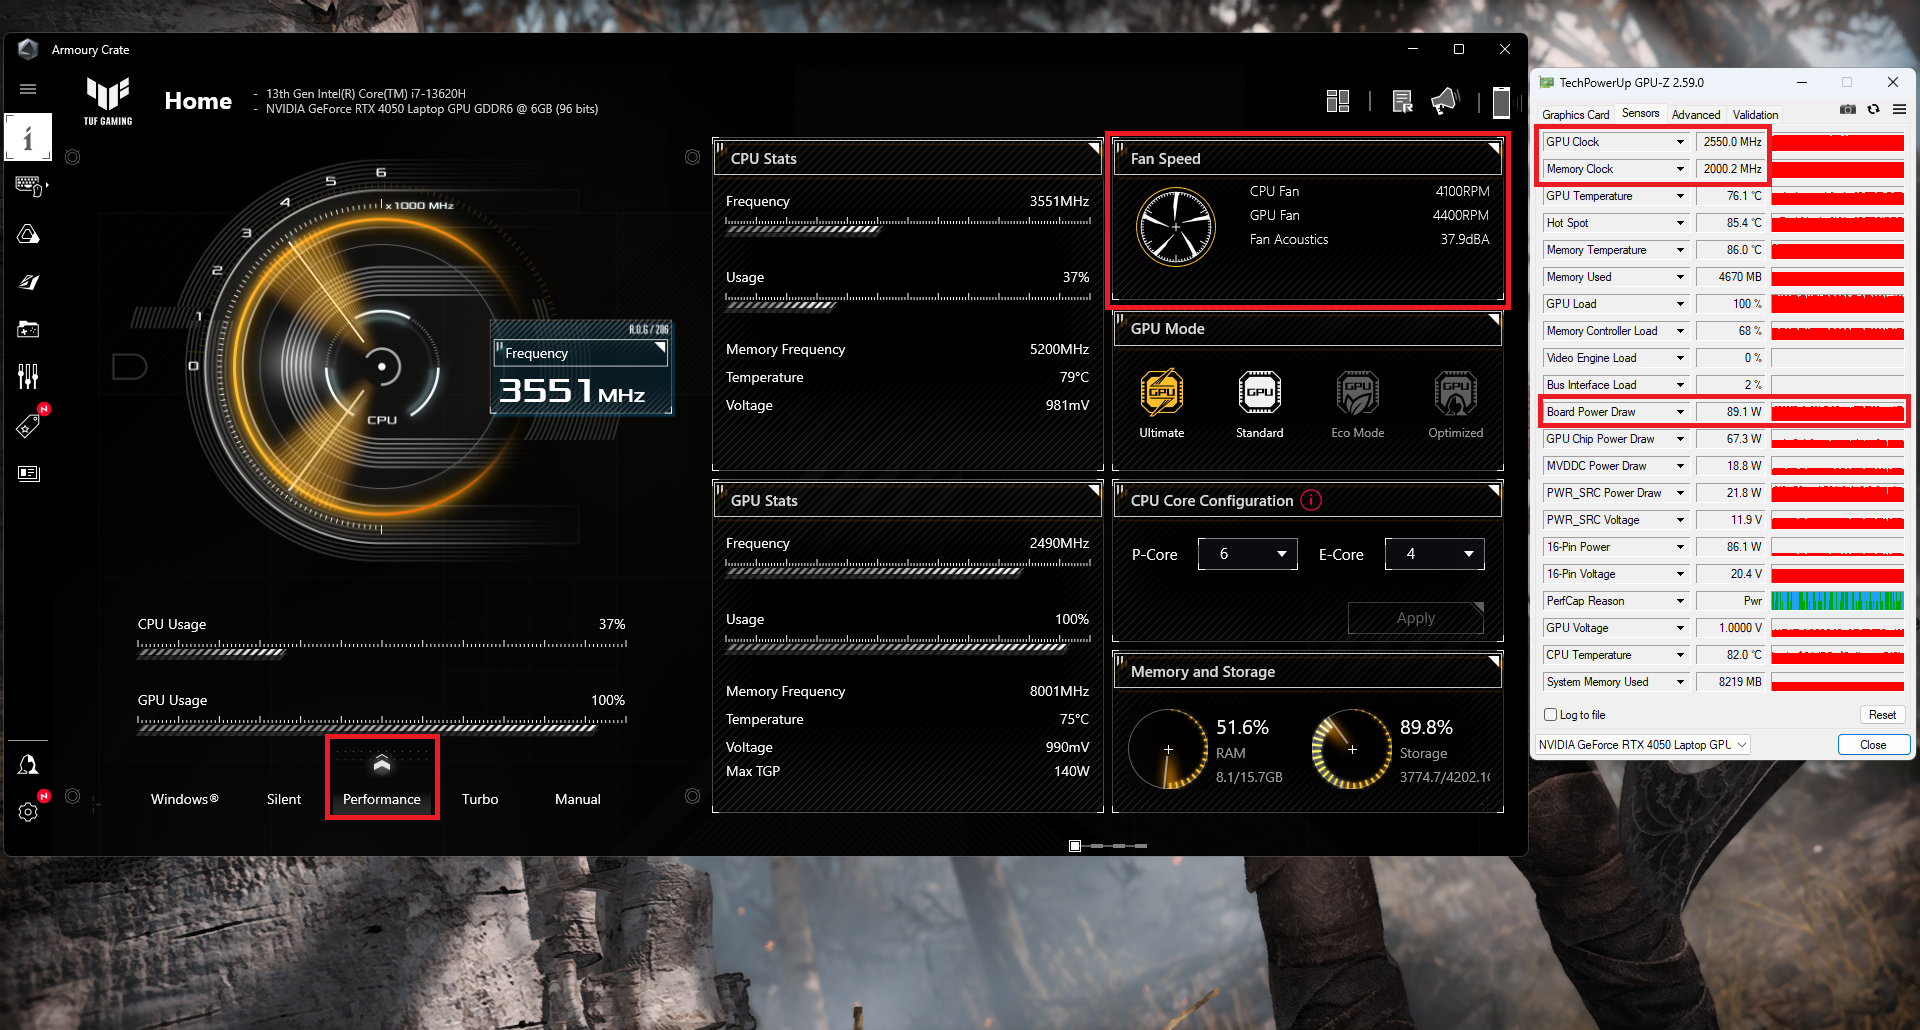Click the CPU Core Configuration info icon
Viewport: 1920px width, 1030px height.
click(1311, 500)
